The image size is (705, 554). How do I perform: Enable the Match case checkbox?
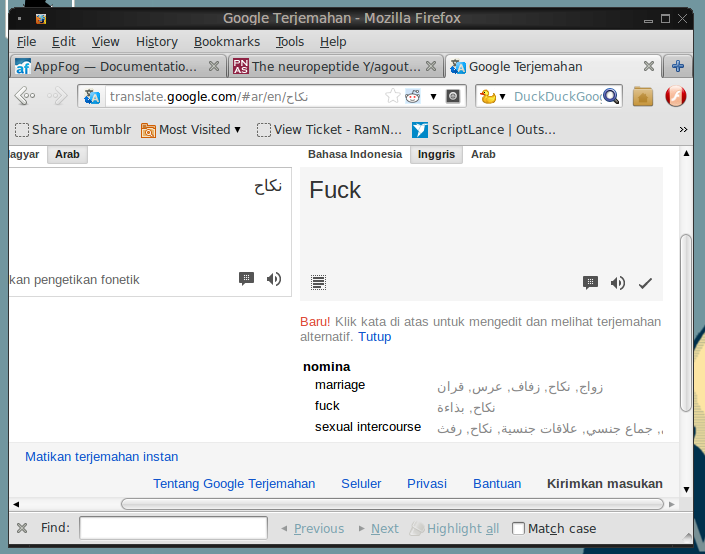(518, 528)
